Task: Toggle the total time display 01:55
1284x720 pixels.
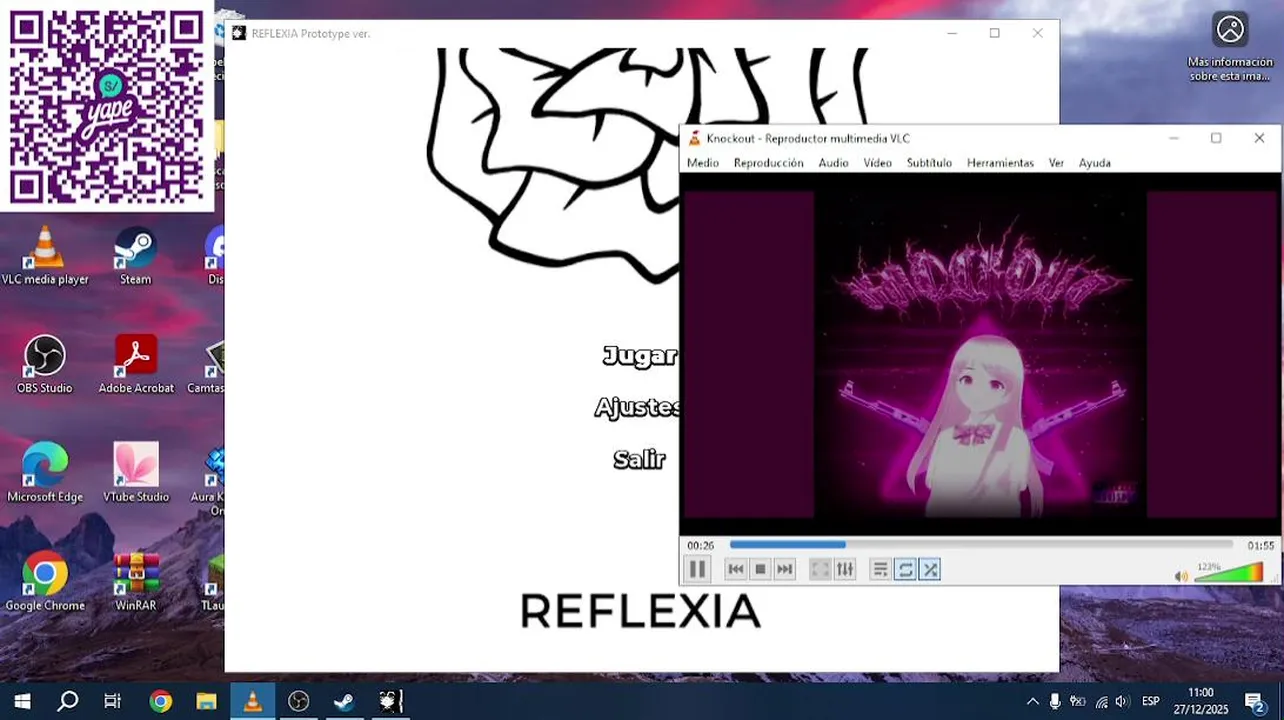Action: click(x=1260, y=546)
